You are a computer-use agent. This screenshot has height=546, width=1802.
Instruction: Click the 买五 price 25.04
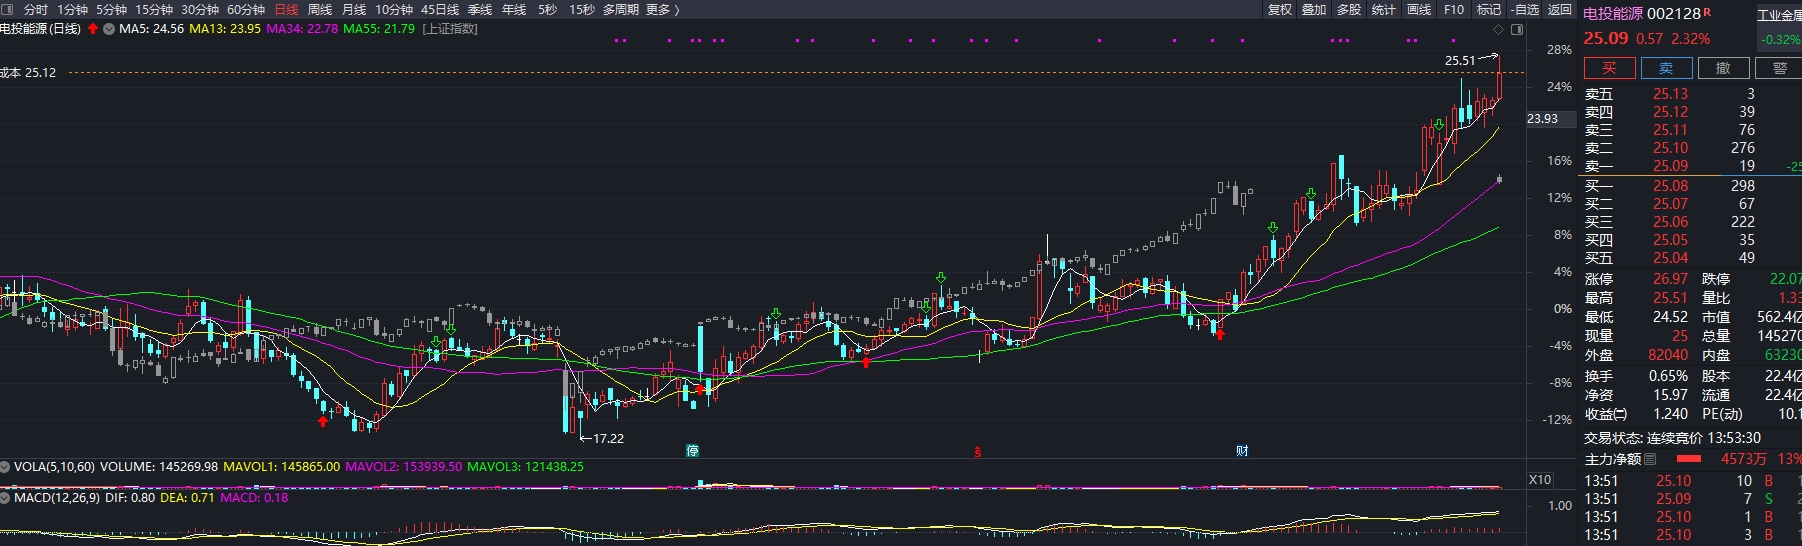click(x=1670, y=258)
